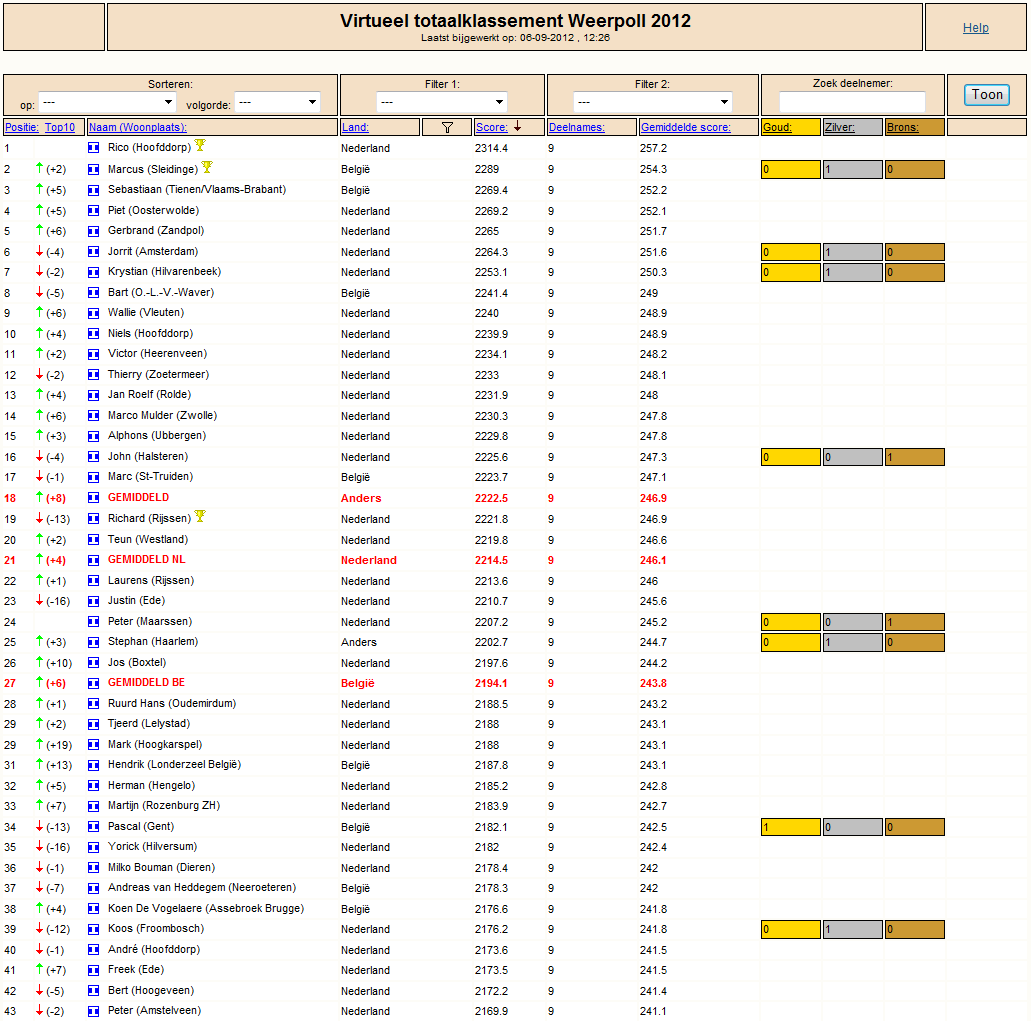Click the trophy icon next to Rico (Hoofddorp)
Screen dimensions: 1031x1021
point(200,145)
